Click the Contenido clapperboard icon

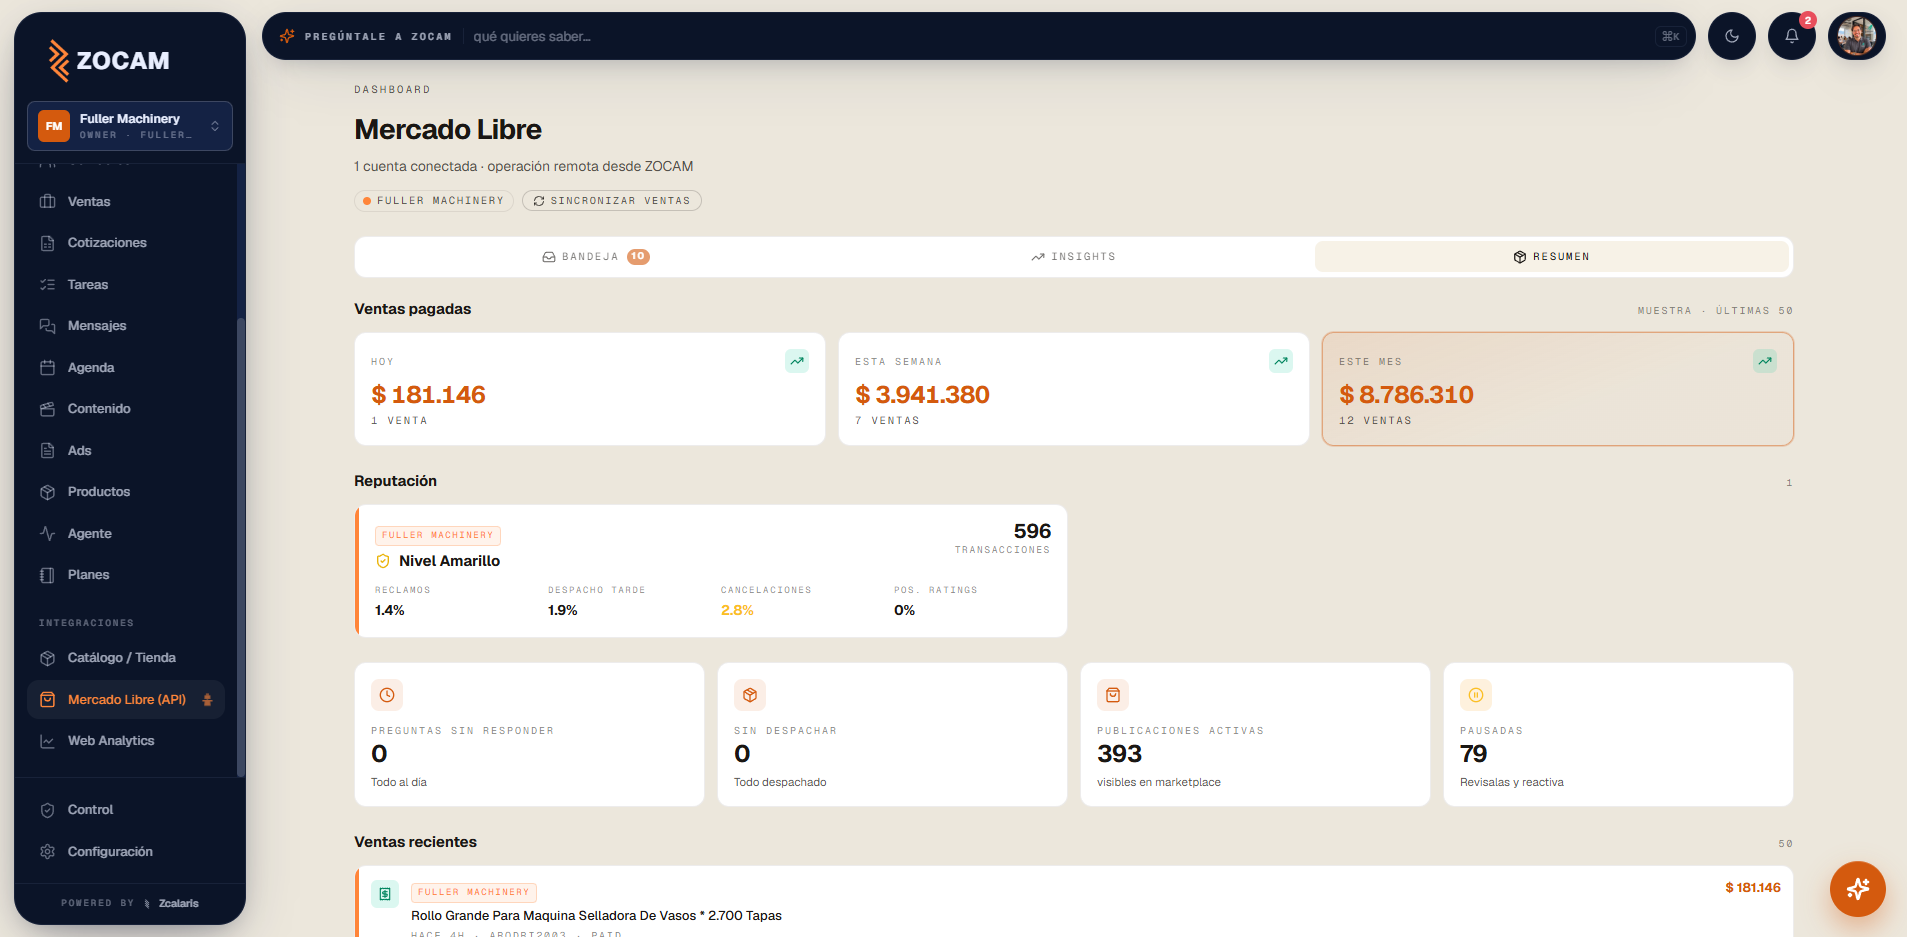[x=47, y=409]
